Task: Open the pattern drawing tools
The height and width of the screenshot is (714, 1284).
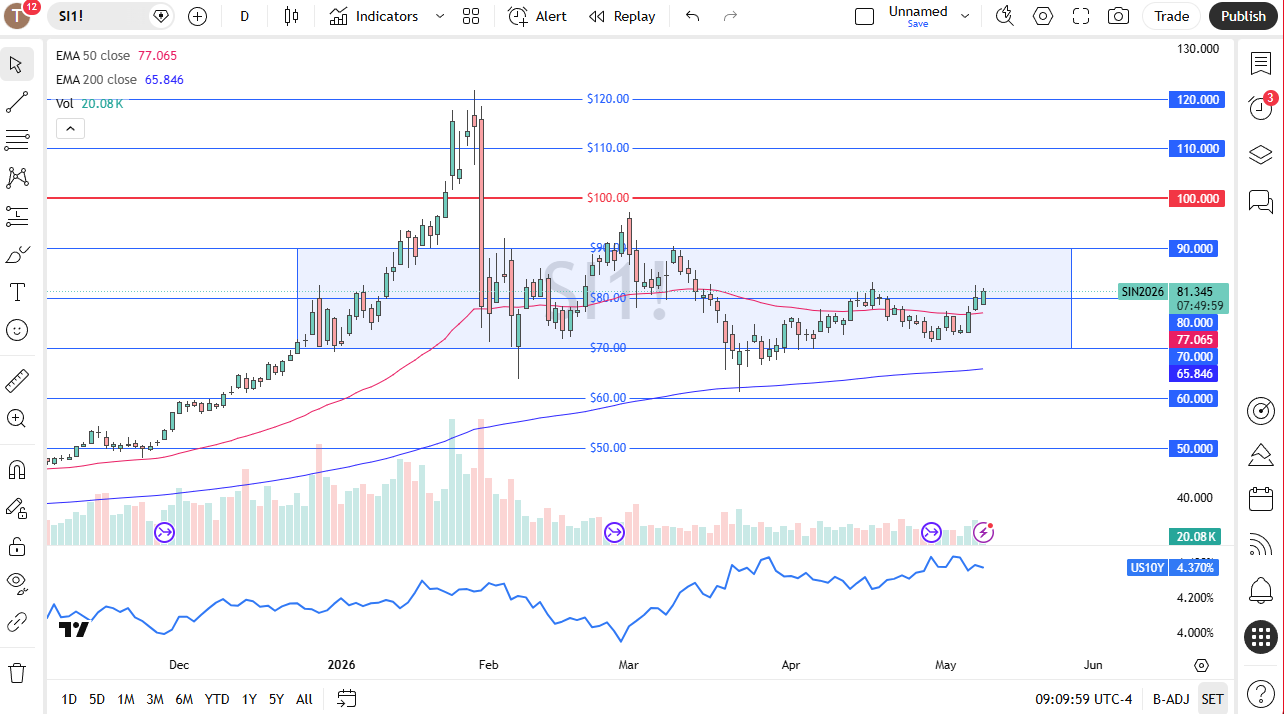Action: pos(16,177)
